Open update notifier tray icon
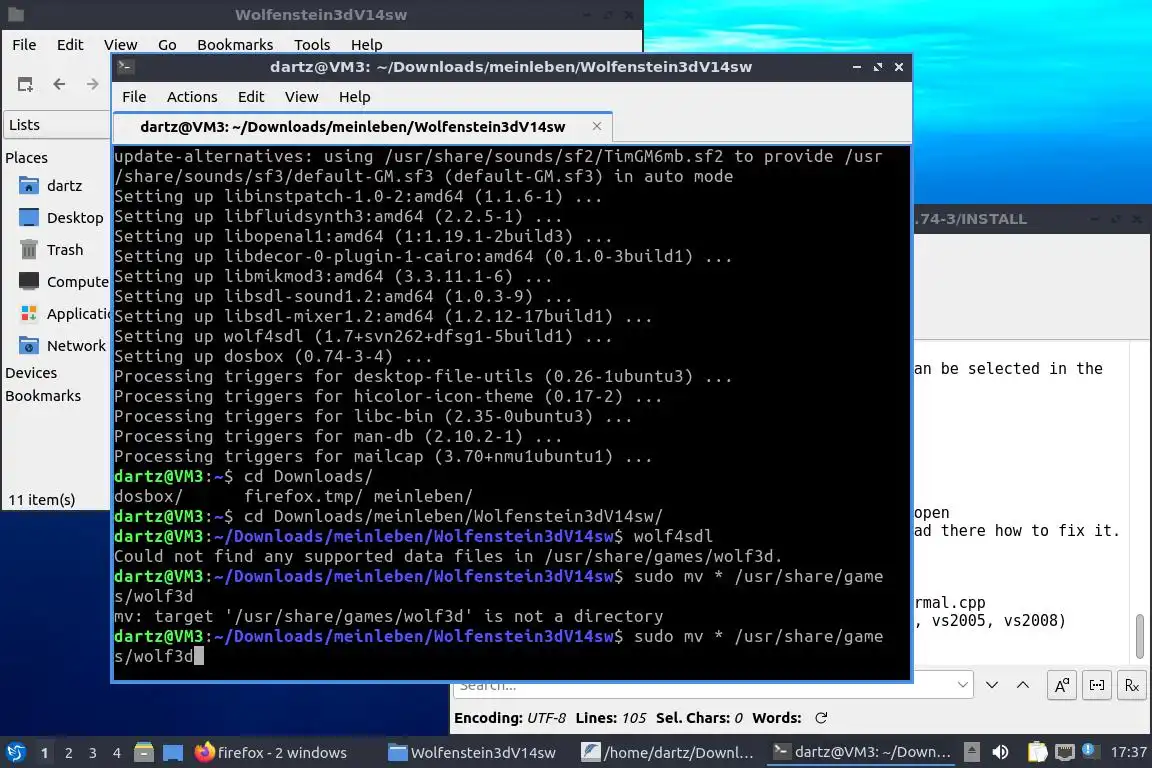This screenshot has height=768, width=1152. point(1090,750)
